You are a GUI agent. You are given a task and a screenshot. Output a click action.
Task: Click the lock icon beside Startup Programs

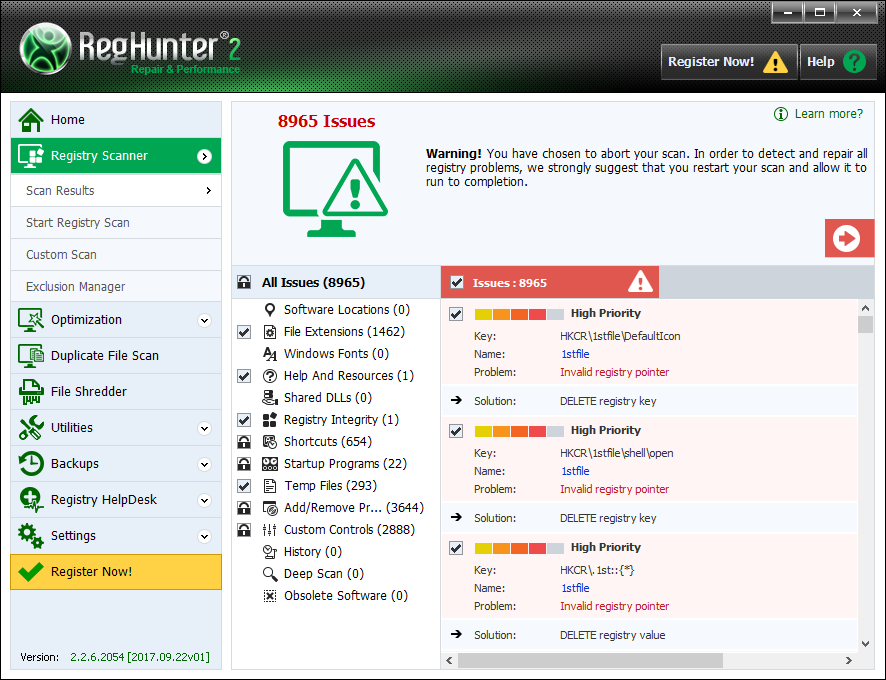tap(244, 464)
